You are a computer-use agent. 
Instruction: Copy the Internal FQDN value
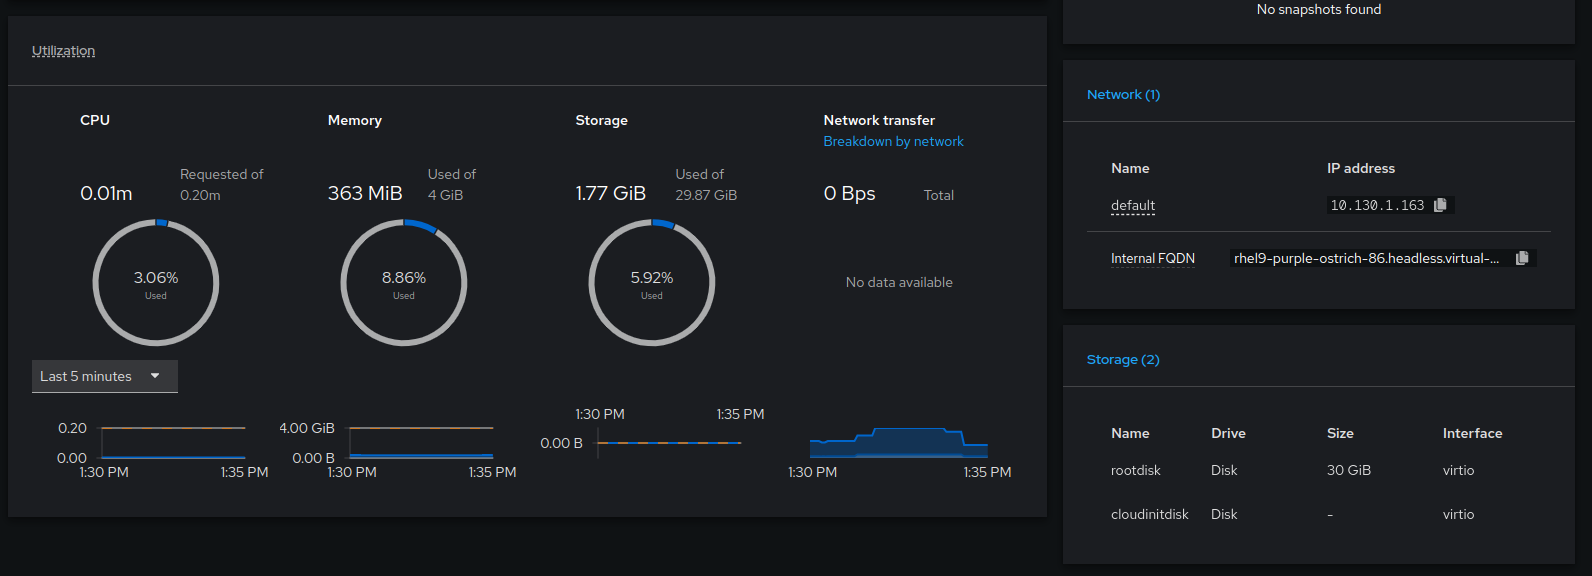[1522, 258]
